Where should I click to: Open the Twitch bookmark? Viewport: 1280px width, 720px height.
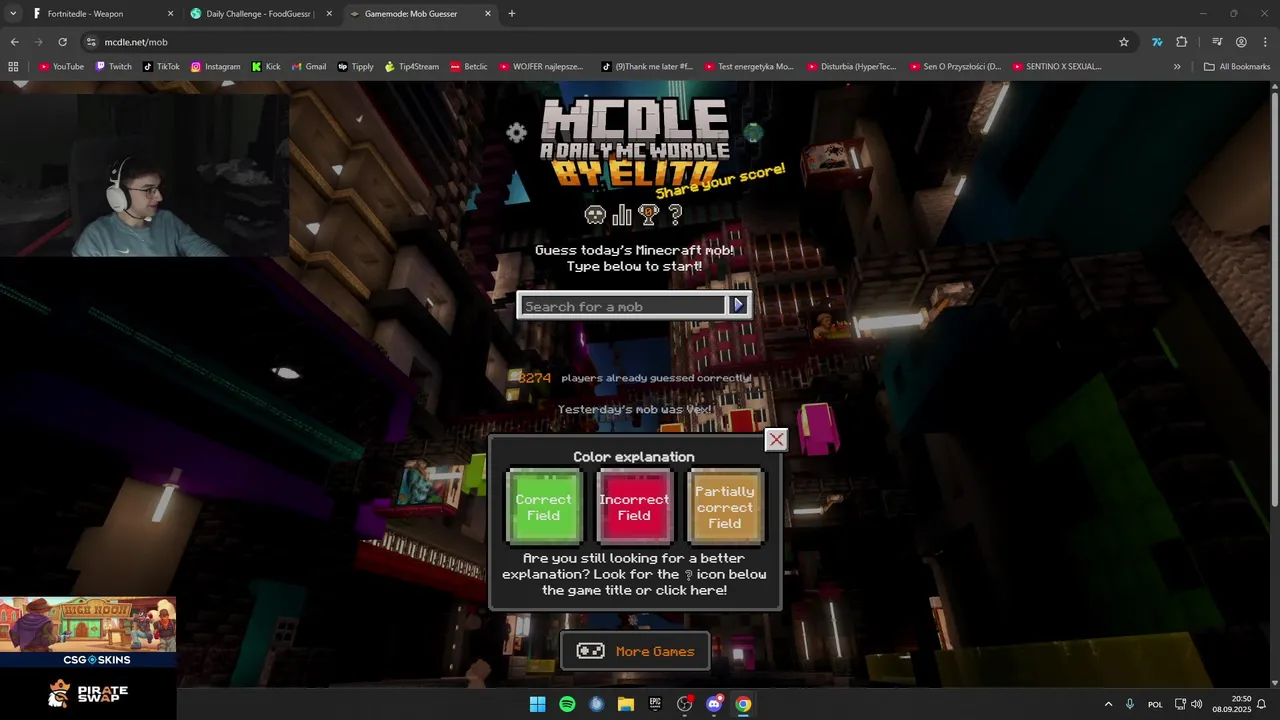click(x=113, y=67)
